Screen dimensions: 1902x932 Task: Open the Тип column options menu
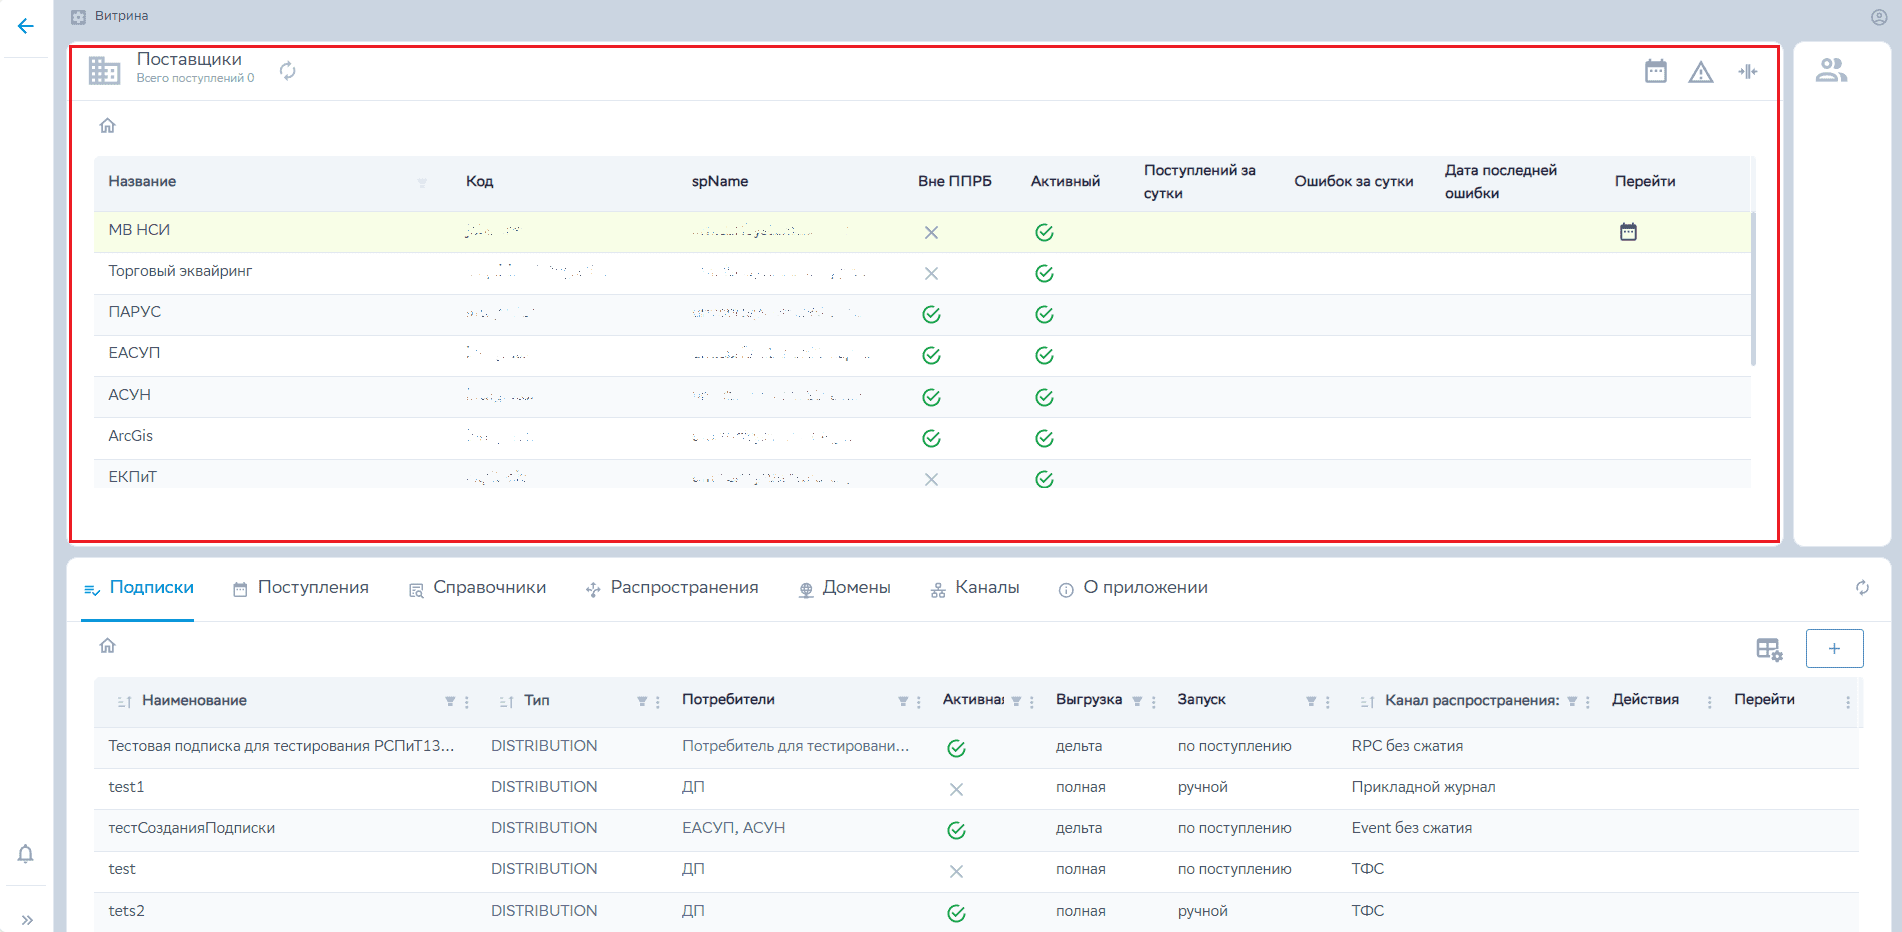coord(658,702)
